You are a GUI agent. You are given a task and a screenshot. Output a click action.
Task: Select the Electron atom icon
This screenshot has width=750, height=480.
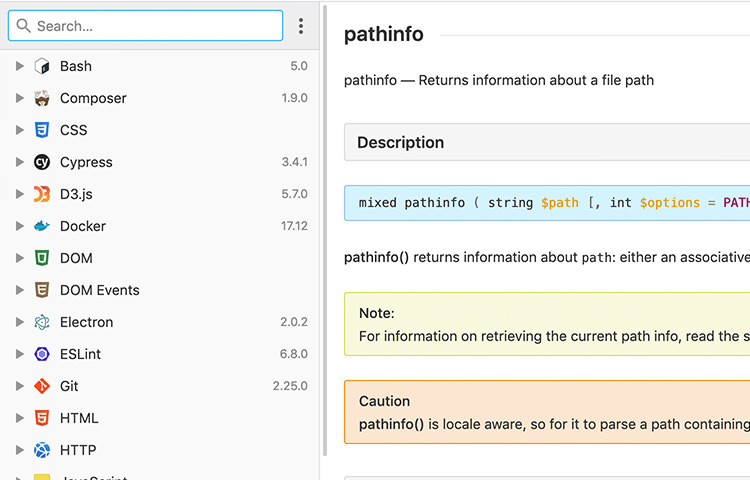pyautogui.click(x=42, y=322)
